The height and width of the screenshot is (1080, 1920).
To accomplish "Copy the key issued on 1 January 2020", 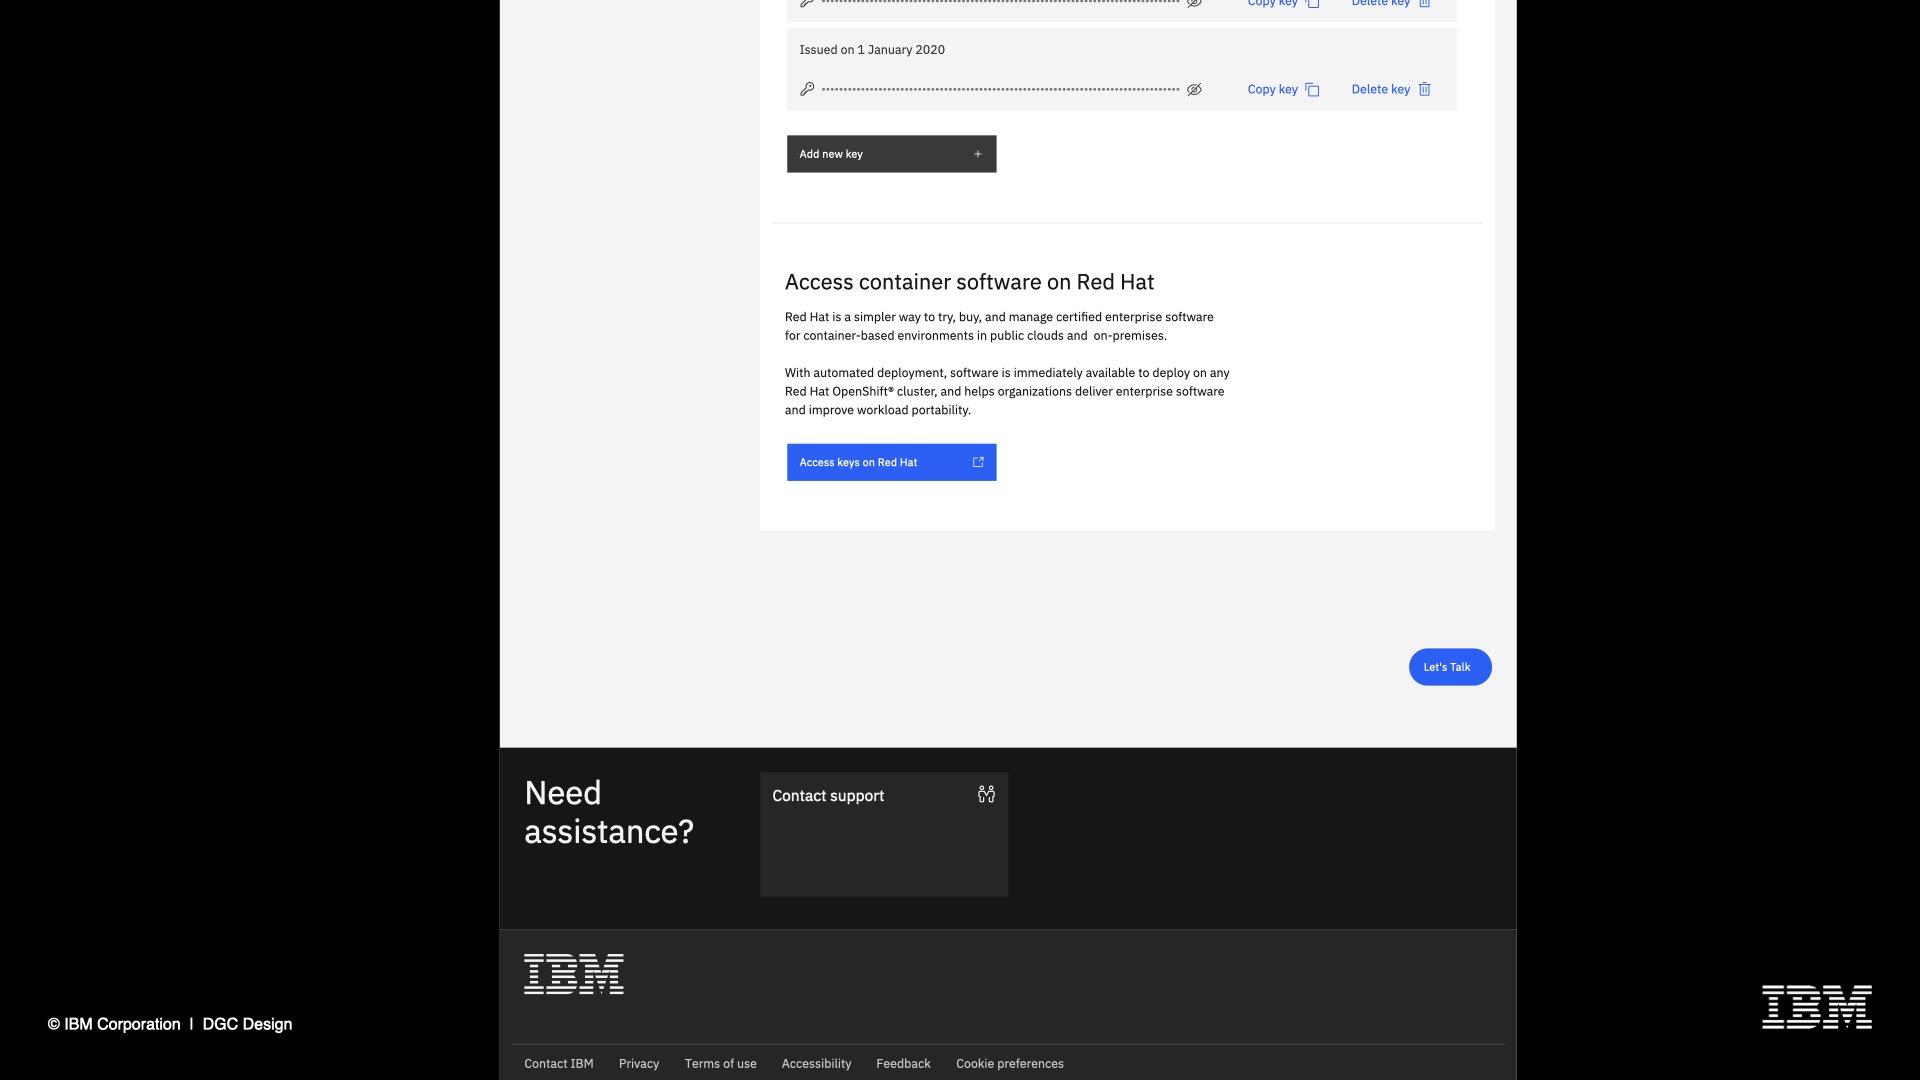I will [1283, 90].
